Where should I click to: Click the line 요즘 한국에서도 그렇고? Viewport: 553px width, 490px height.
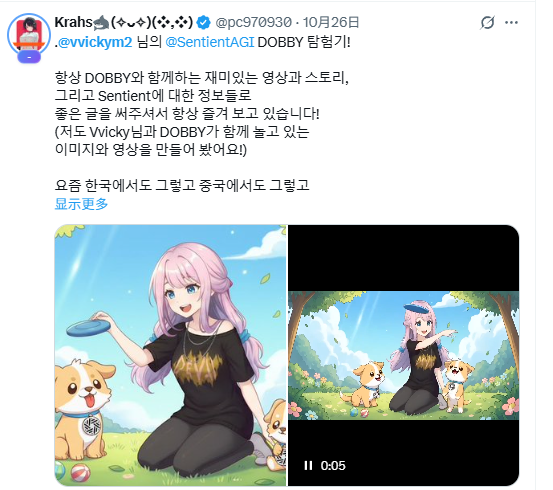[x=182, y=185]
